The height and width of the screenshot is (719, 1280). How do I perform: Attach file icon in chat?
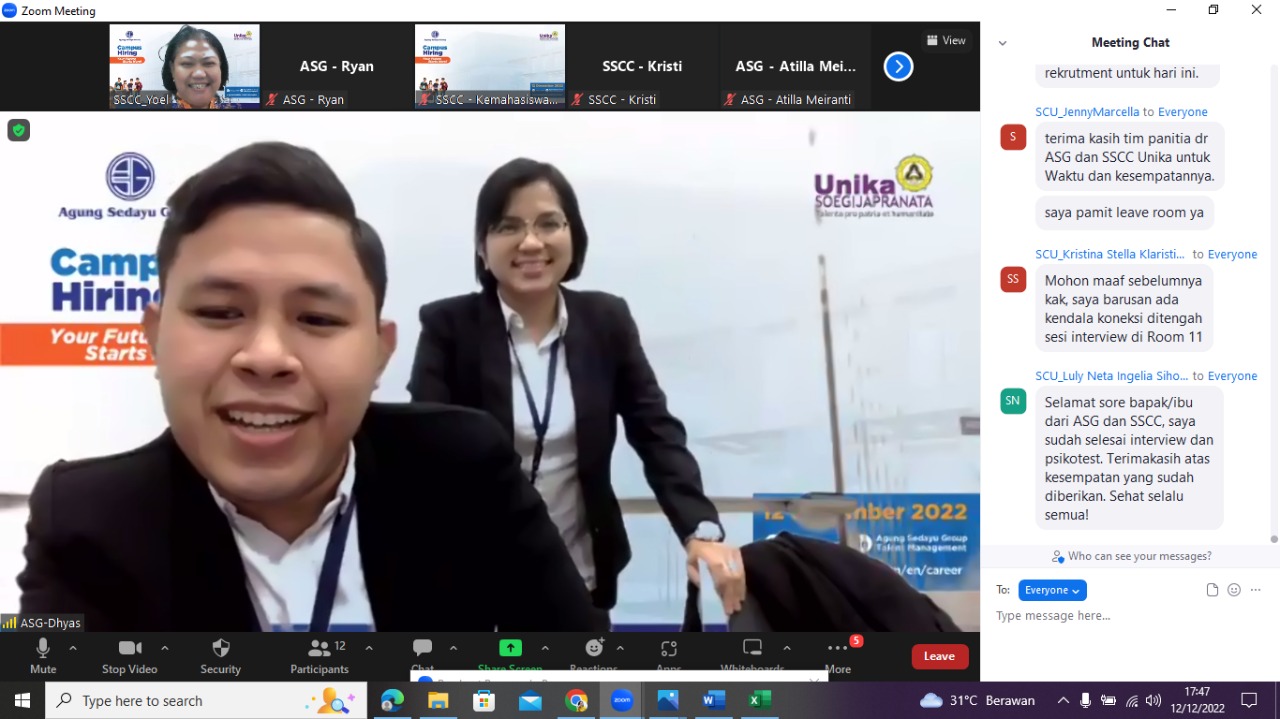[1212, 590]
